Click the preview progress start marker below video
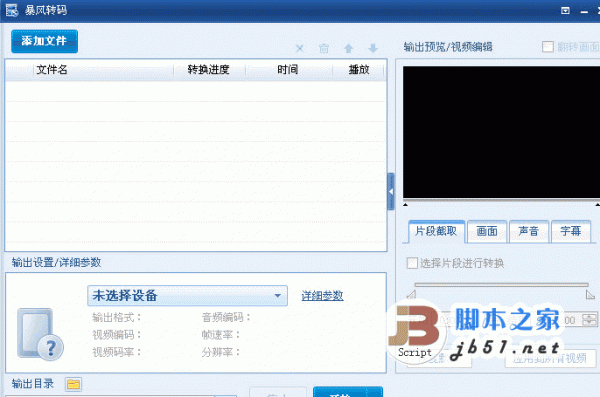The image size is (600, 397). pos(406,205)
